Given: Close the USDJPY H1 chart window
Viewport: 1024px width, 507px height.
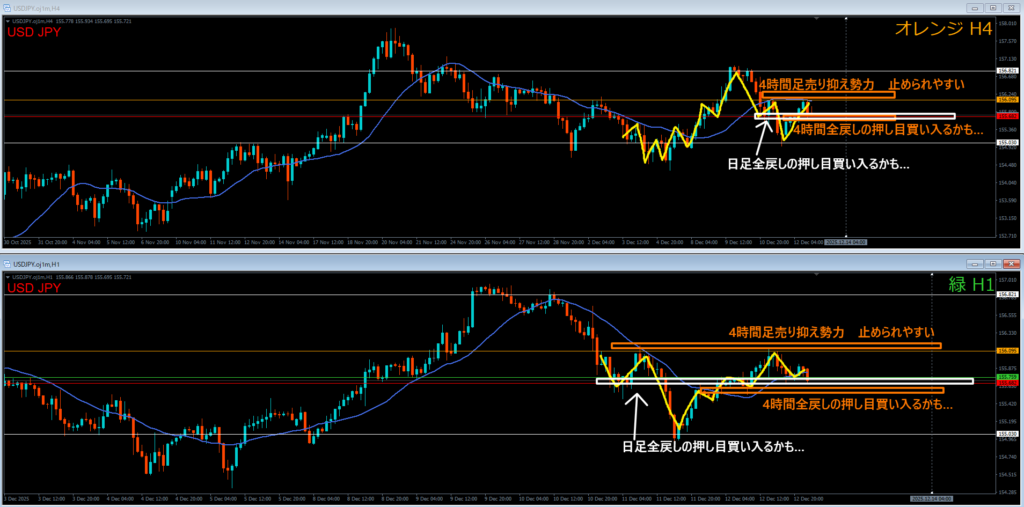Looking at the screenshot, I should point(1012,263).
